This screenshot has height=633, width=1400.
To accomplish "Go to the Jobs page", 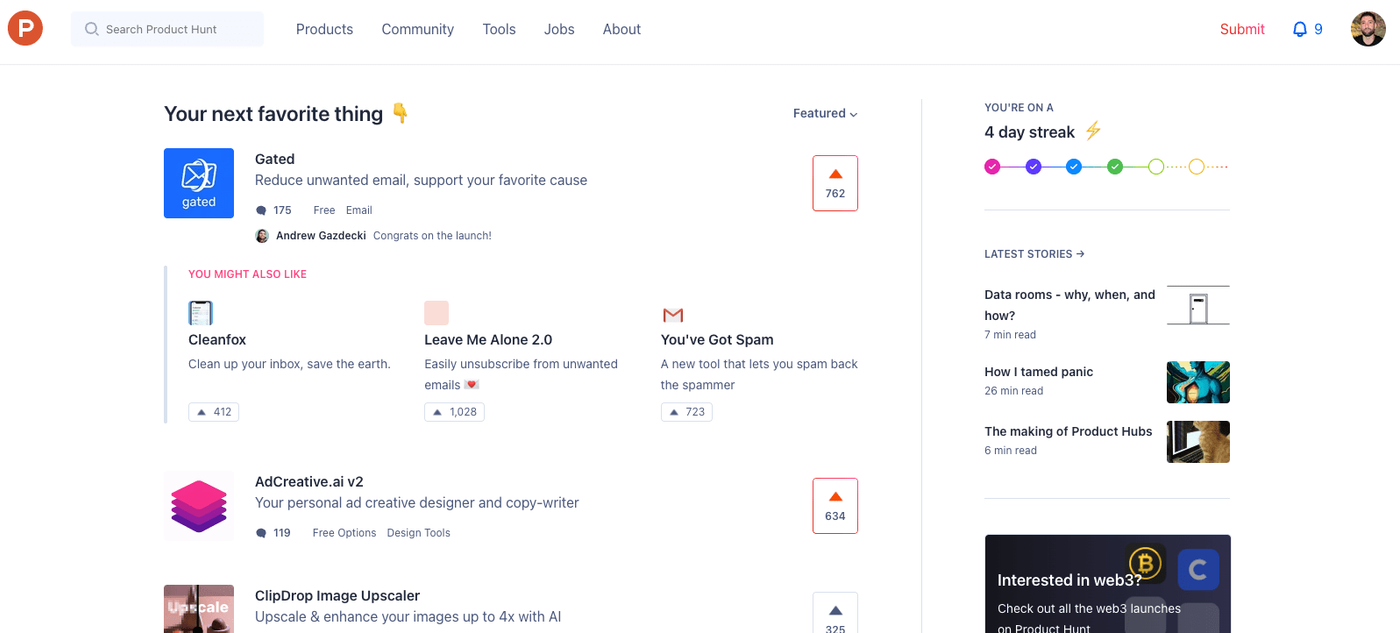I will pyautogui.click(x=559, y=29).
